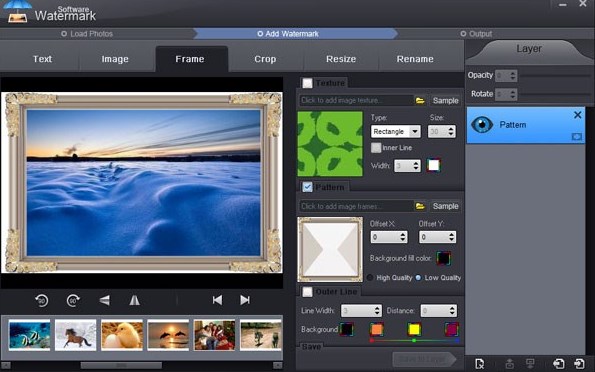
Task: Click the Save to Layer button
Action: click(x=424, y=359)
